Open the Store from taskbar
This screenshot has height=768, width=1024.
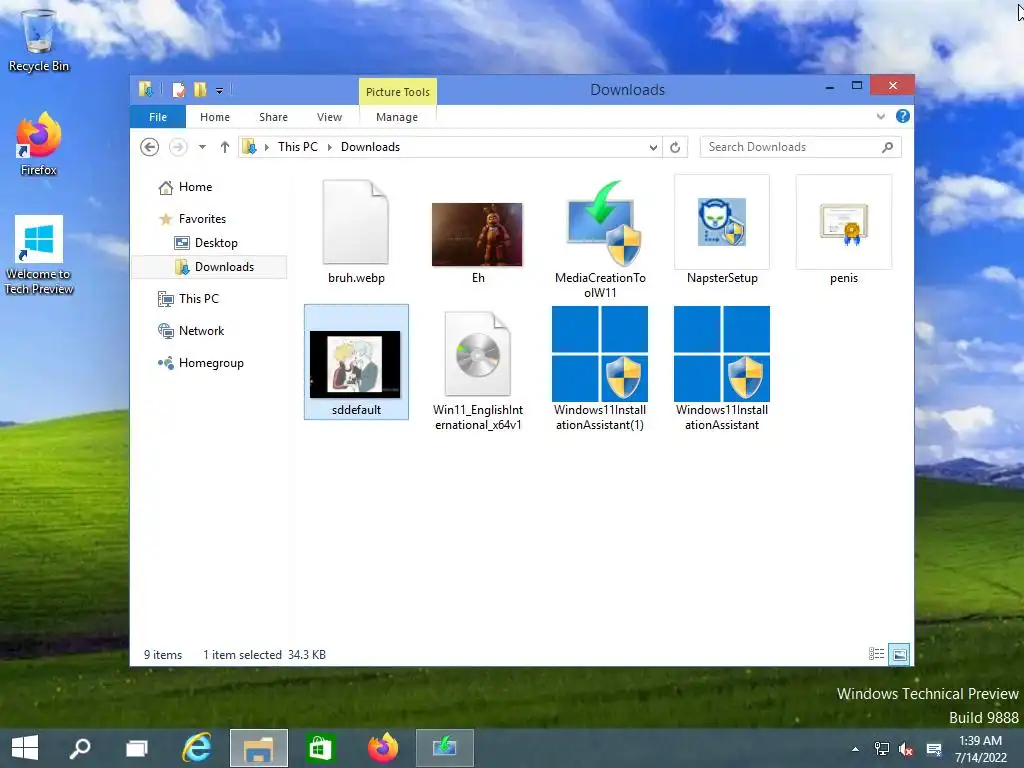(x=320, y=748)
